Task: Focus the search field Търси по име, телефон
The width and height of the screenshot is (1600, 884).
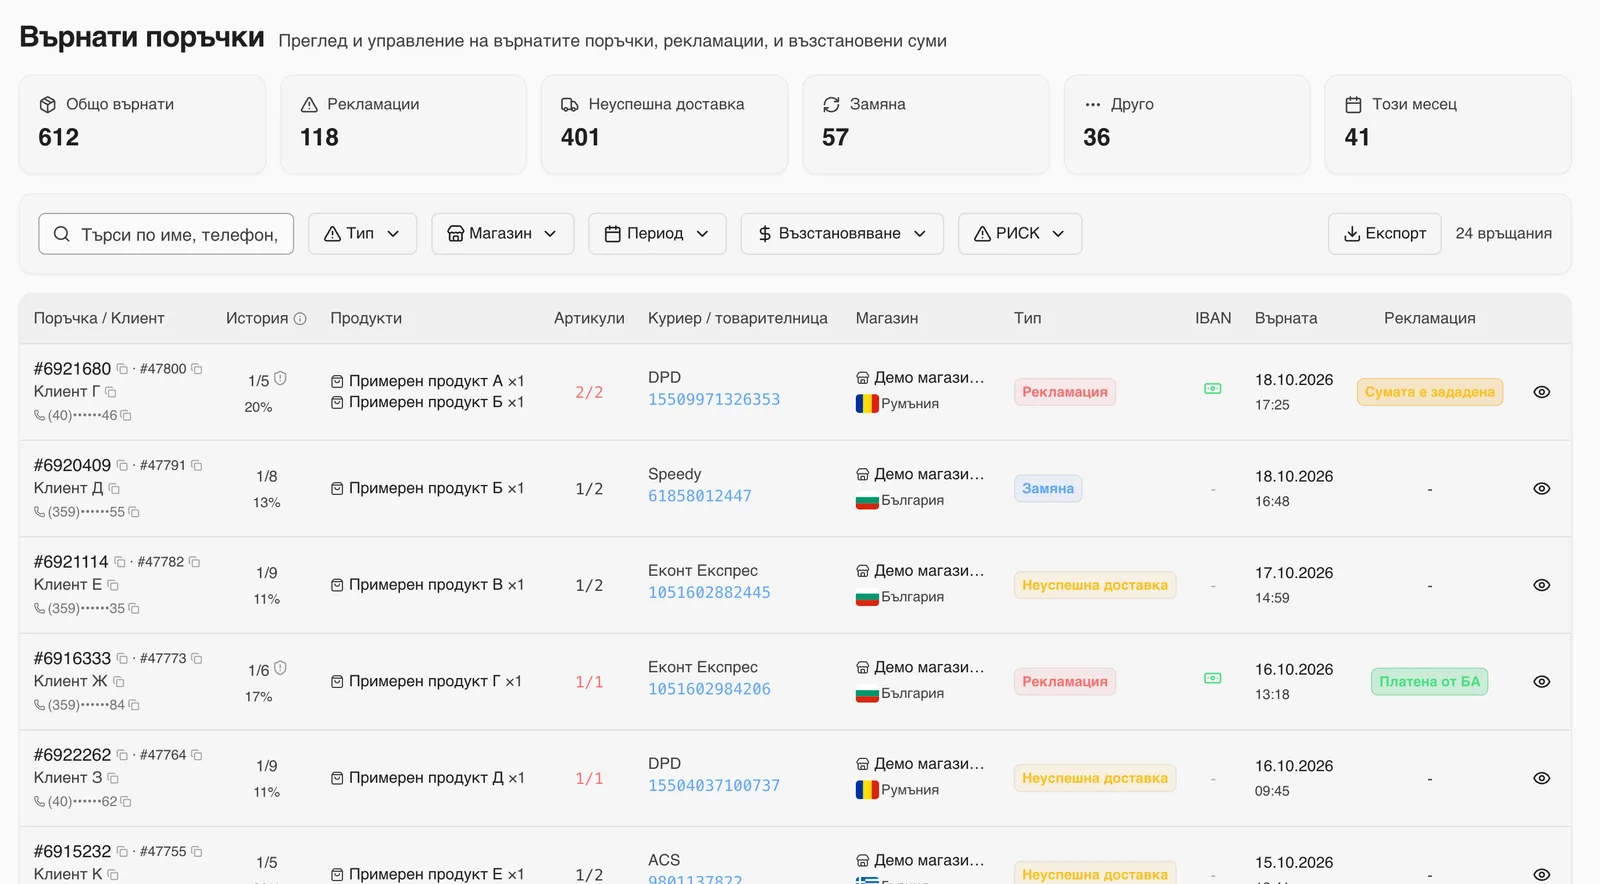Action: [166, 234]
